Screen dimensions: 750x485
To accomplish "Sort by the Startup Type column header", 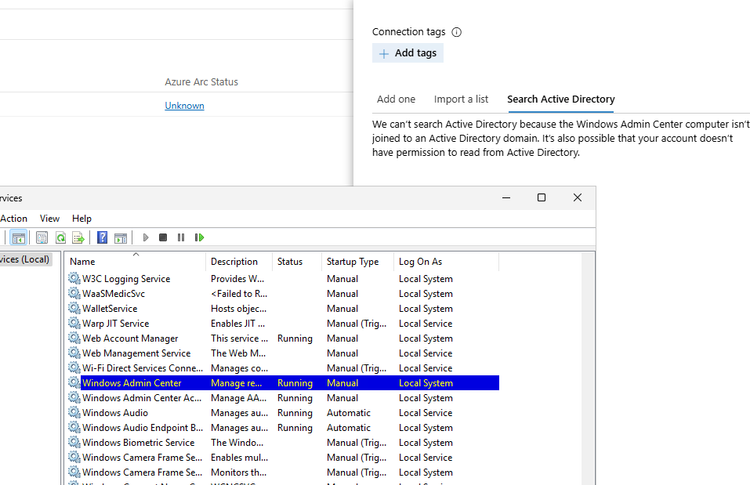I will point(352,262).
